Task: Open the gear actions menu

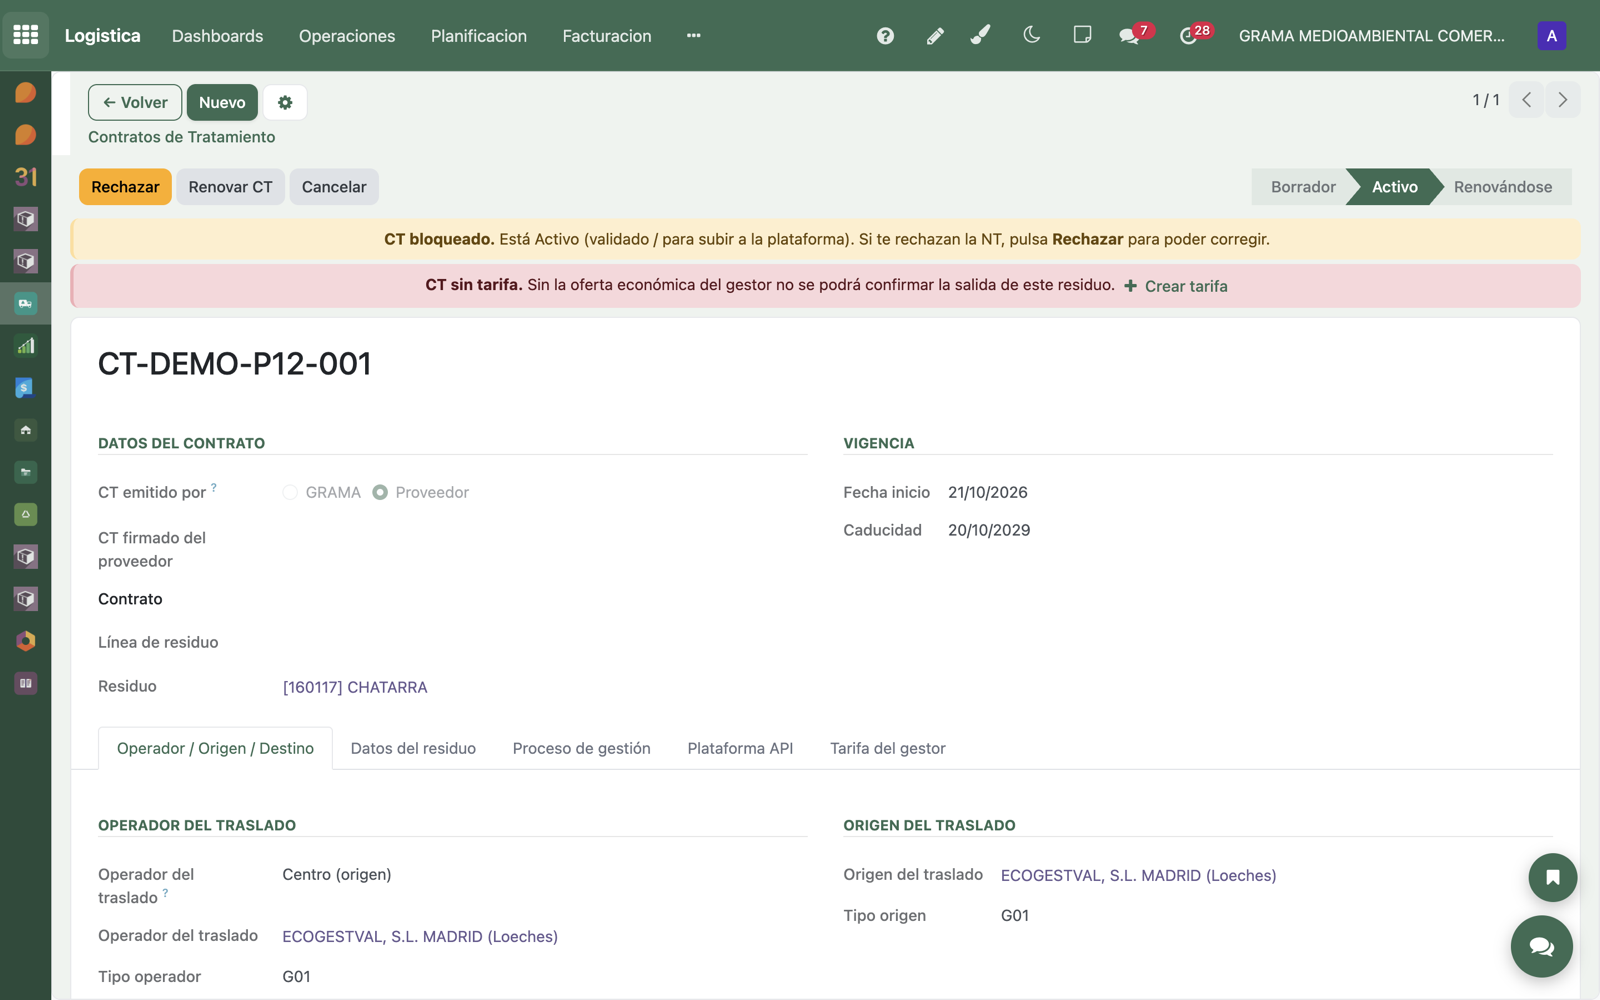Action: 285,102
